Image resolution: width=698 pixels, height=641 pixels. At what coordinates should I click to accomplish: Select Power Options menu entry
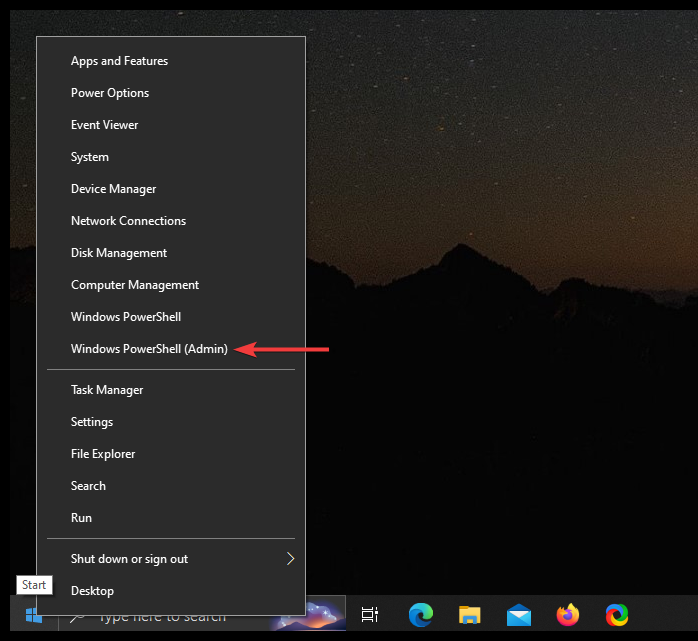tap(171, 93)
